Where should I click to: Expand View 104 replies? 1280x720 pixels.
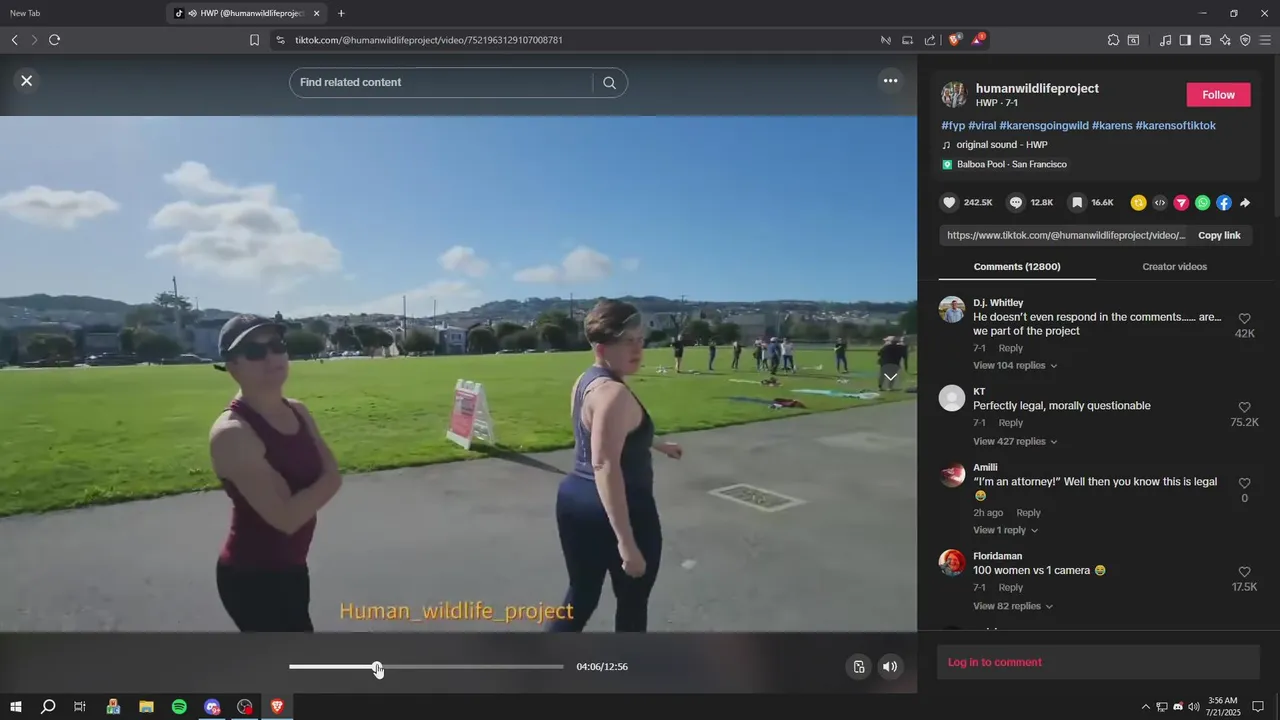1015,366
